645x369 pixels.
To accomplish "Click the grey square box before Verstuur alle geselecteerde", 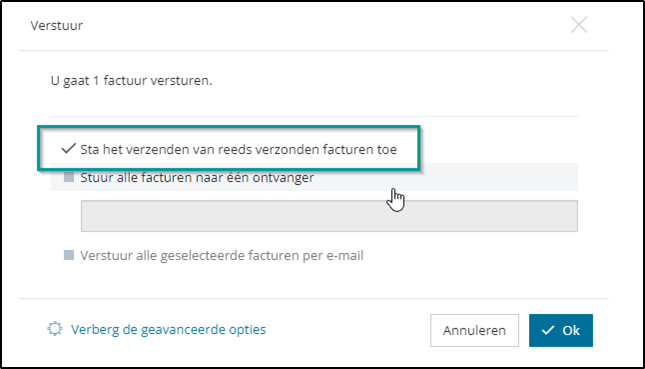I will 69,255.
